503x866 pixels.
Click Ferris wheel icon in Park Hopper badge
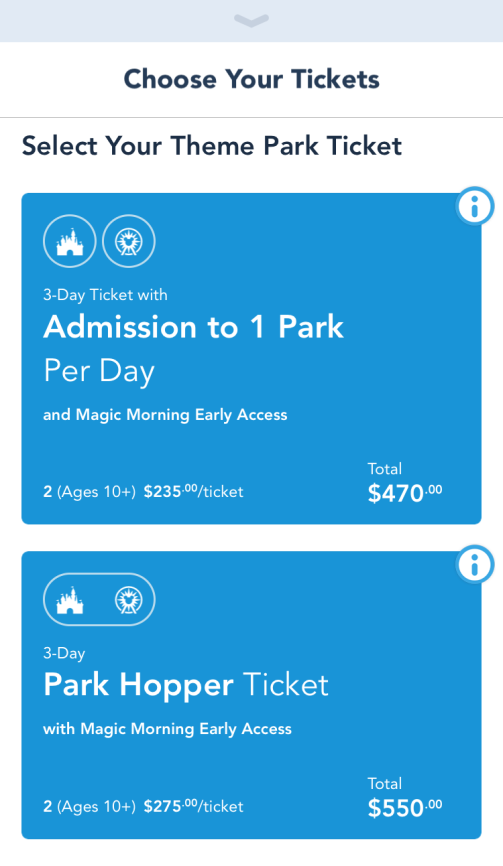click(129, 600)
